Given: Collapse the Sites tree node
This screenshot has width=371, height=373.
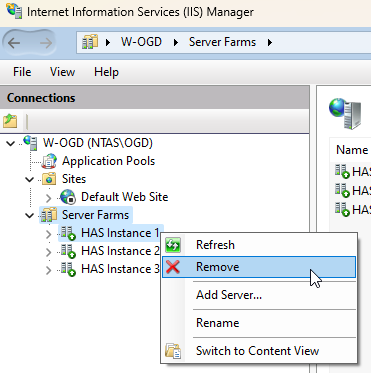Looking at the screenshot, I should (30, 180).
